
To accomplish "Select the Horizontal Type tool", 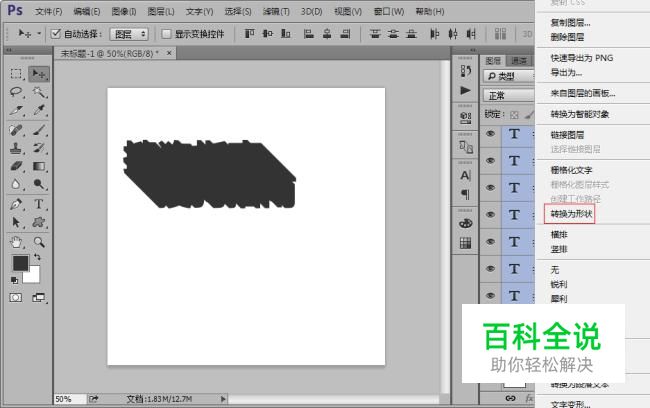I will point(39,204).
